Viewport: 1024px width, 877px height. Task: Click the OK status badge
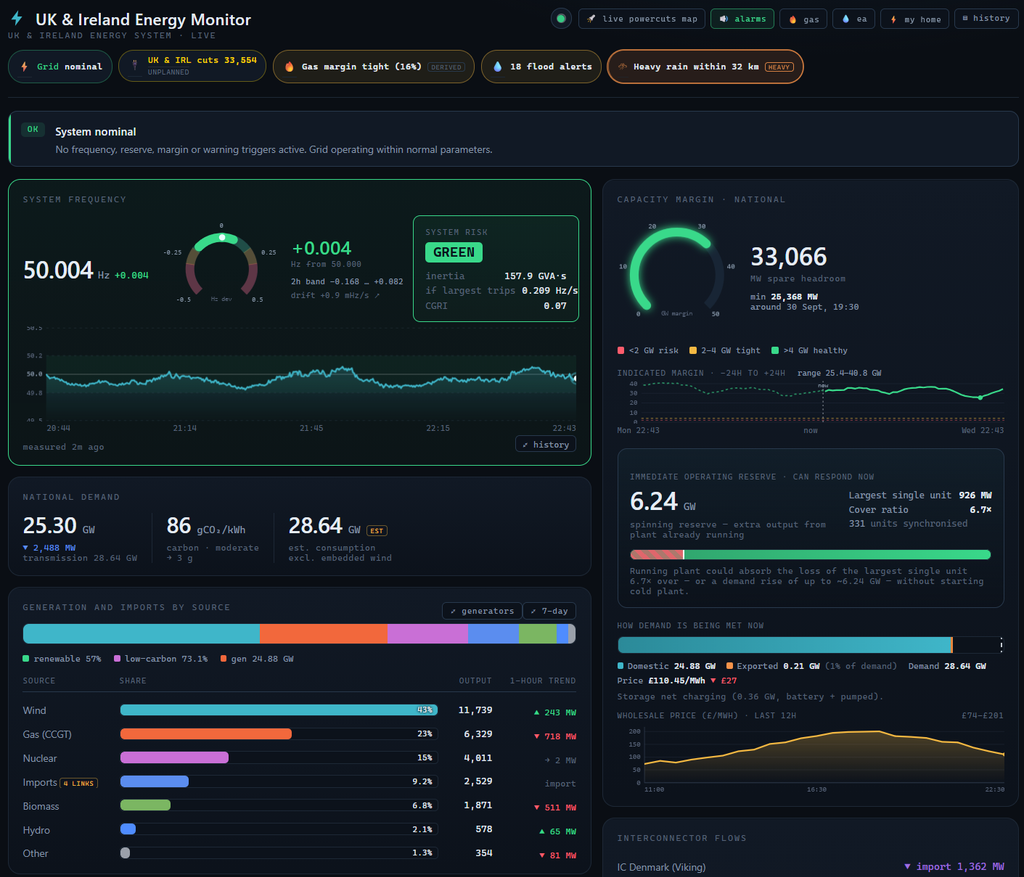click(33, 129)
